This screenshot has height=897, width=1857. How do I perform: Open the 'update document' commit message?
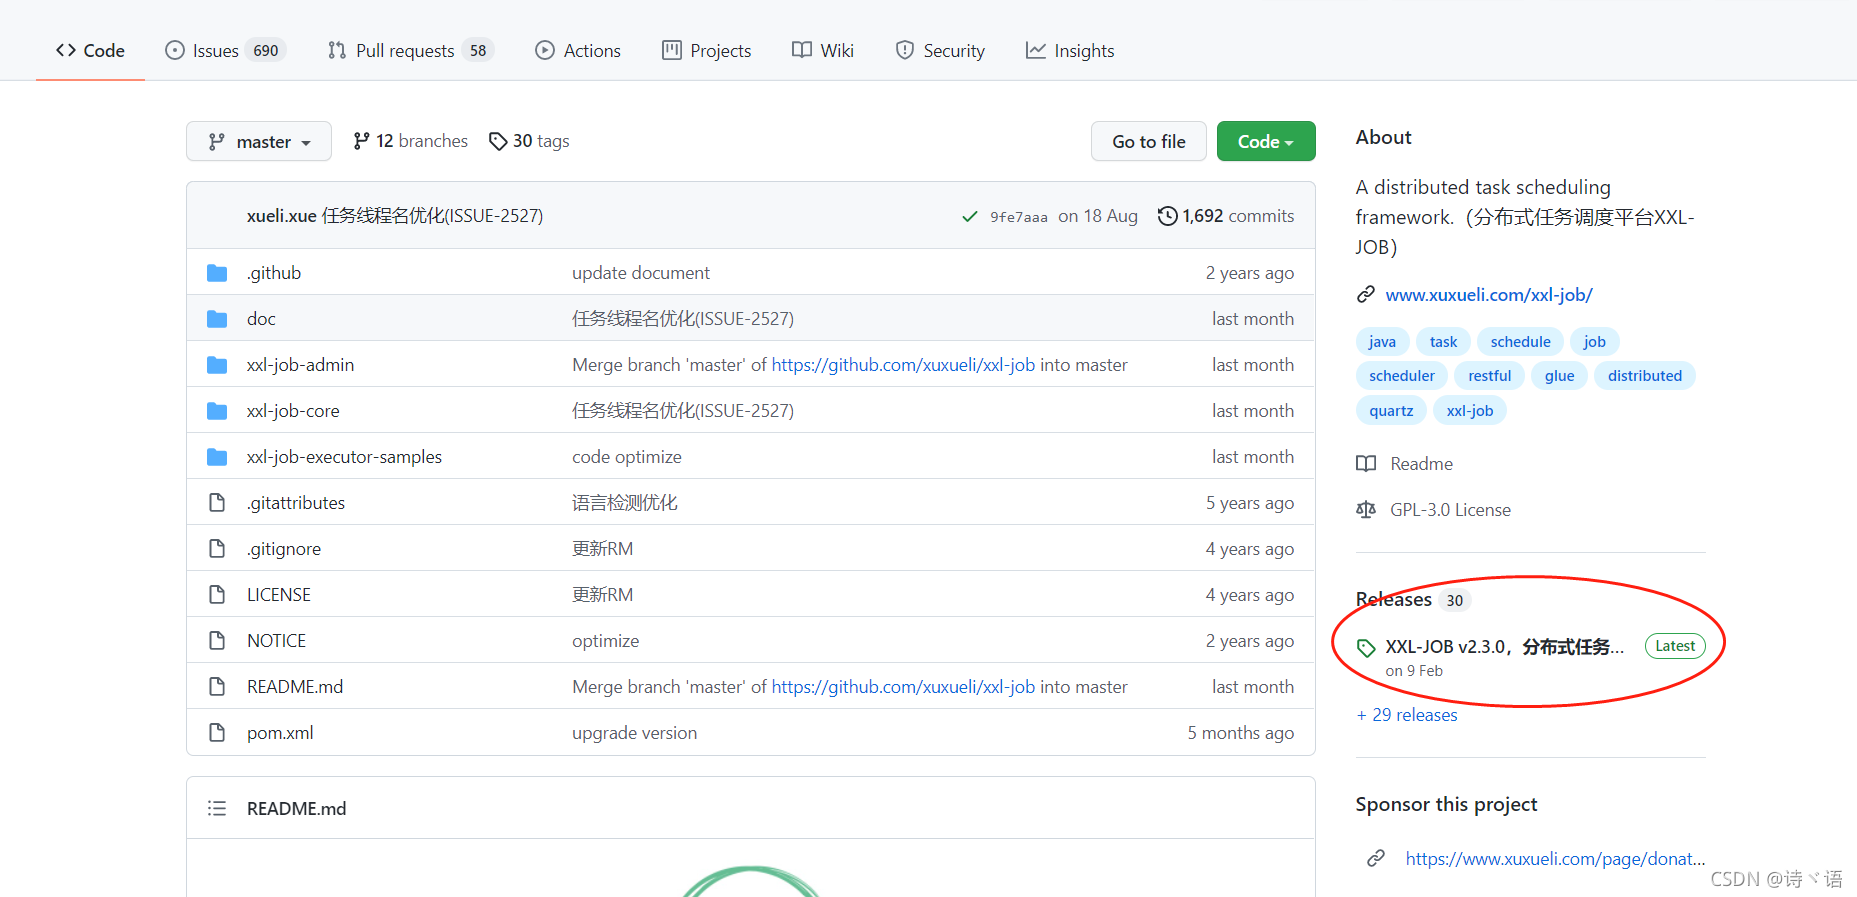(x=641, y=273)
